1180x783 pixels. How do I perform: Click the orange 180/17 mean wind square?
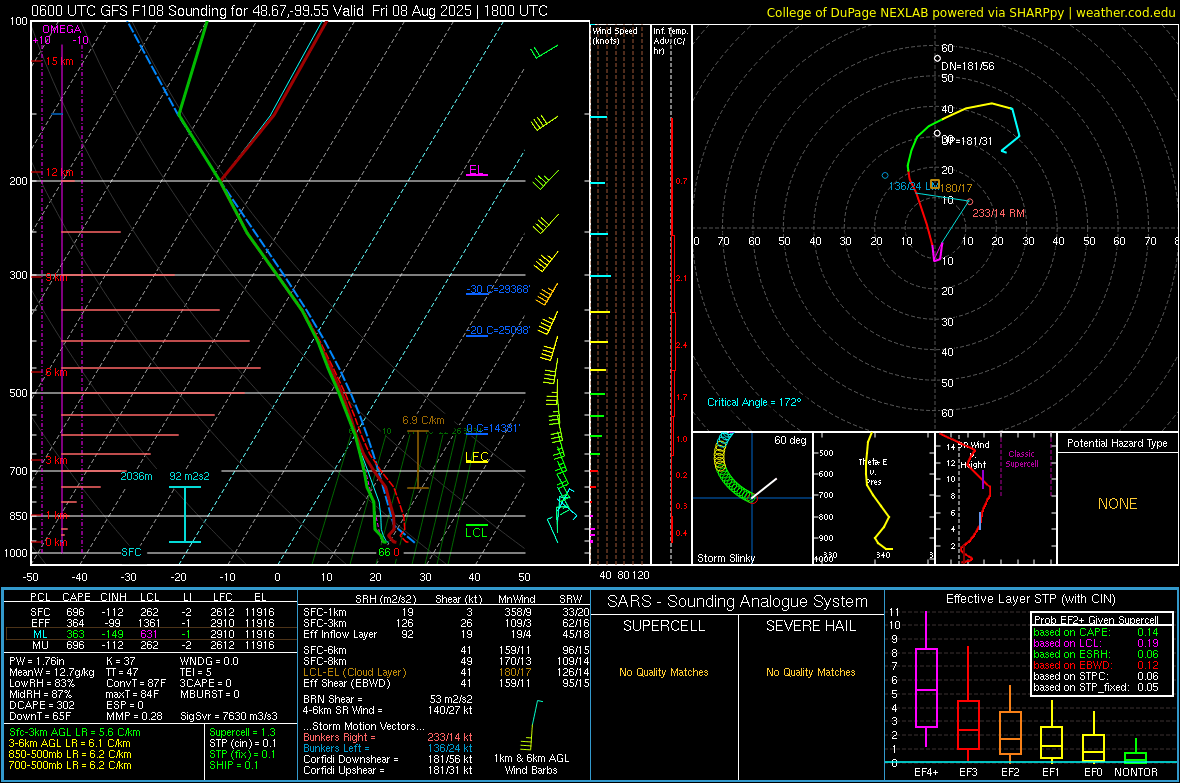click(x=935, y=184)
